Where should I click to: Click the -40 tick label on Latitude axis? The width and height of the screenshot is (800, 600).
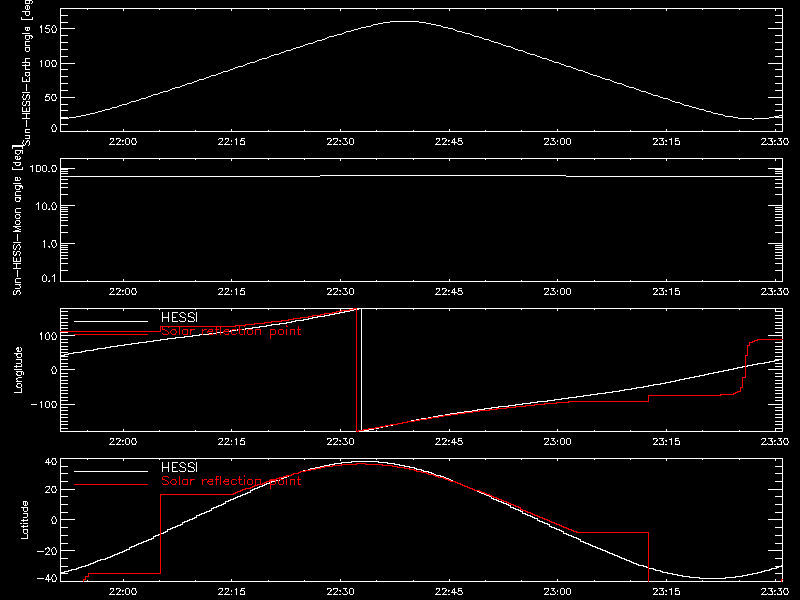(x=47, y=579)
